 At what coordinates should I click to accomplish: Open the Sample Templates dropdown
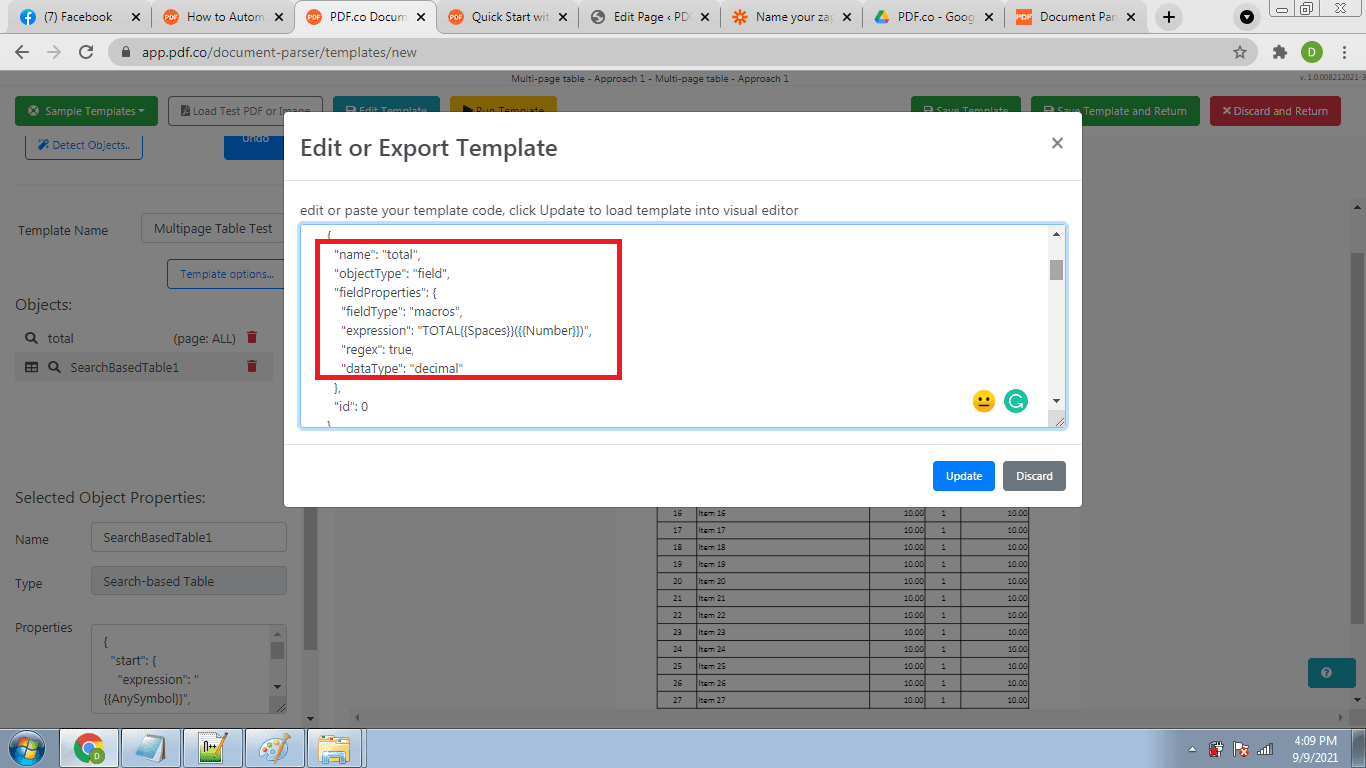tap(86, 111)
